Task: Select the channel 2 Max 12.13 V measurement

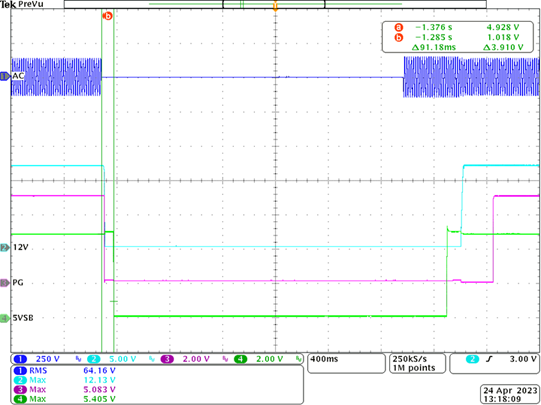Action: [x=64, y=380]
